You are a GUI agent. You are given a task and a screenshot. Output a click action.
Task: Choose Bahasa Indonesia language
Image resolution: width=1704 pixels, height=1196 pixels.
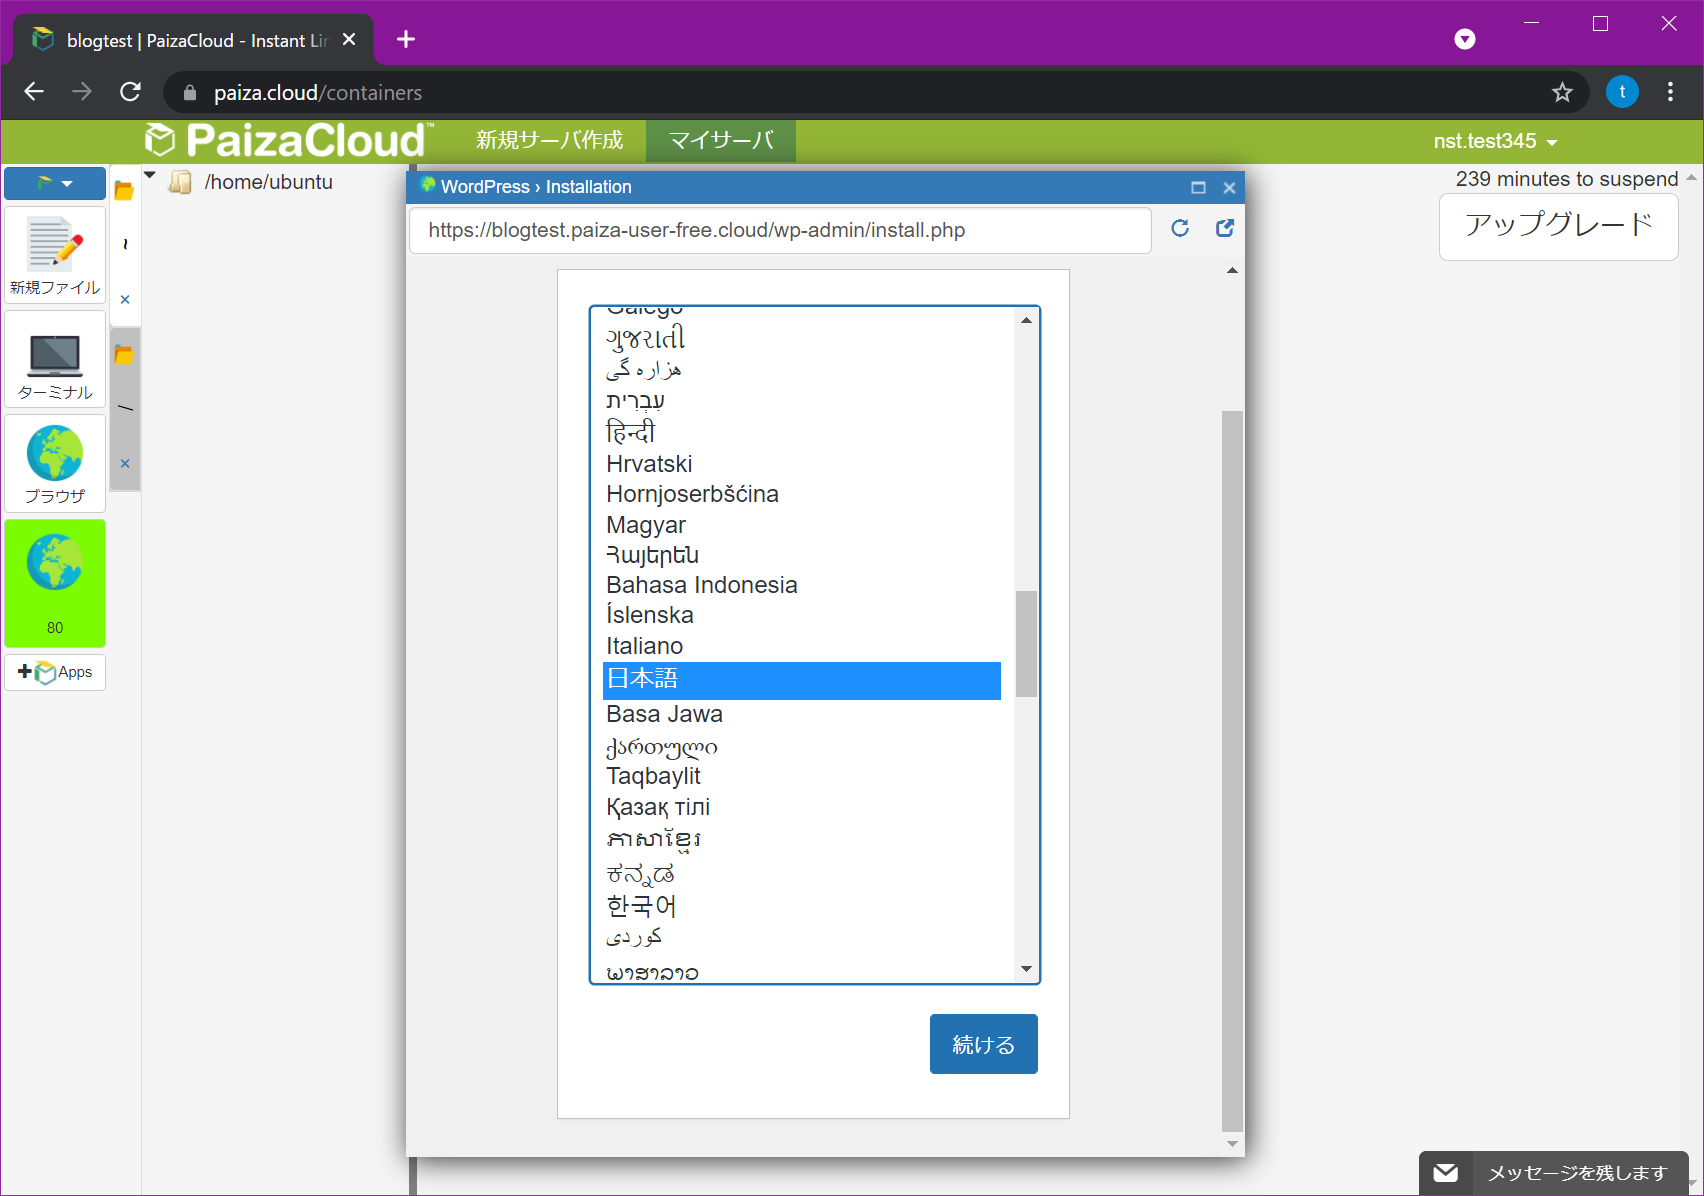802,585
